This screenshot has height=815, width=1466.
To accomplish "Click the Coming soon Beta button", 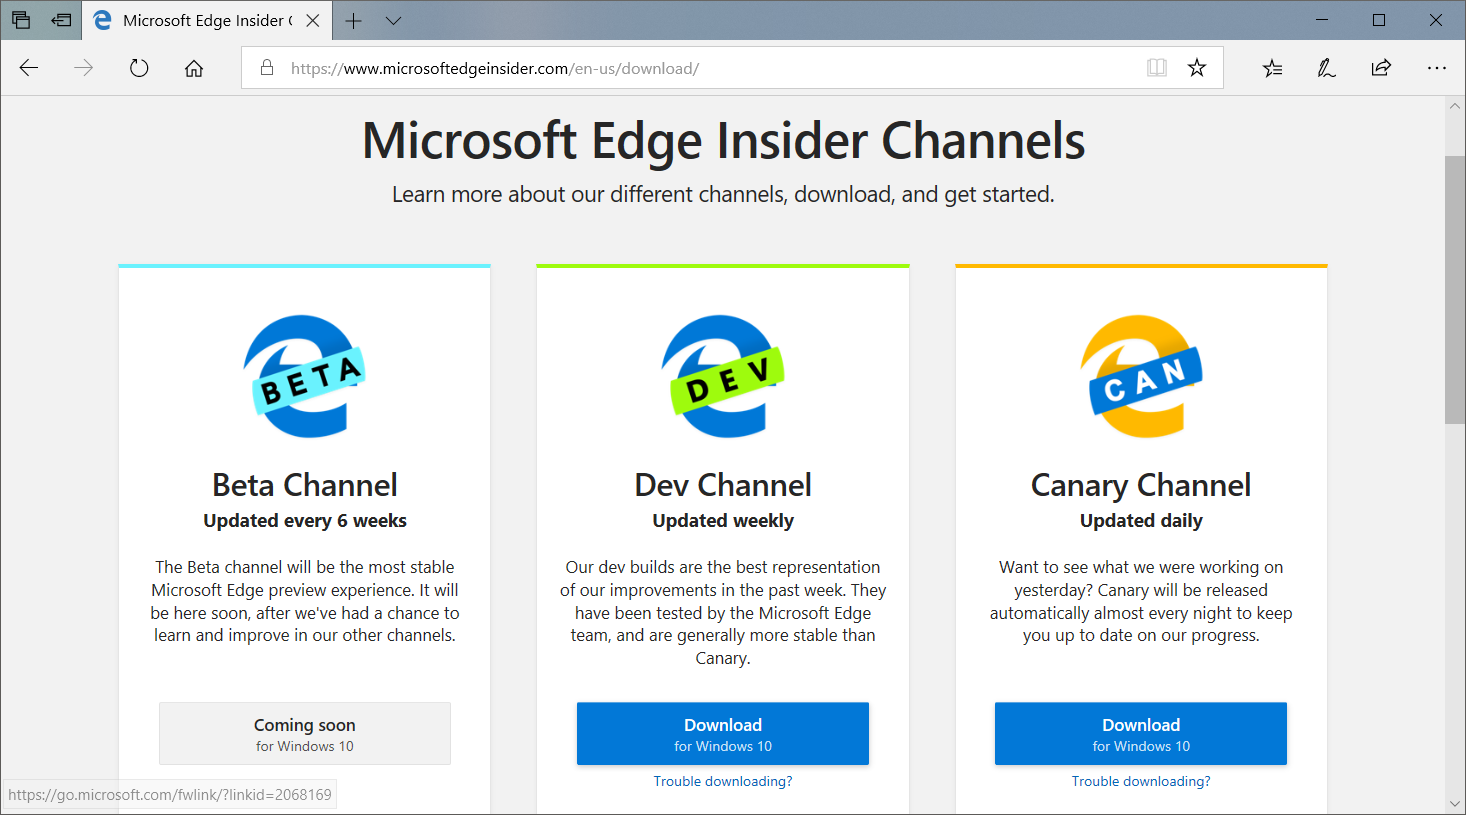I will click(305, 734).
